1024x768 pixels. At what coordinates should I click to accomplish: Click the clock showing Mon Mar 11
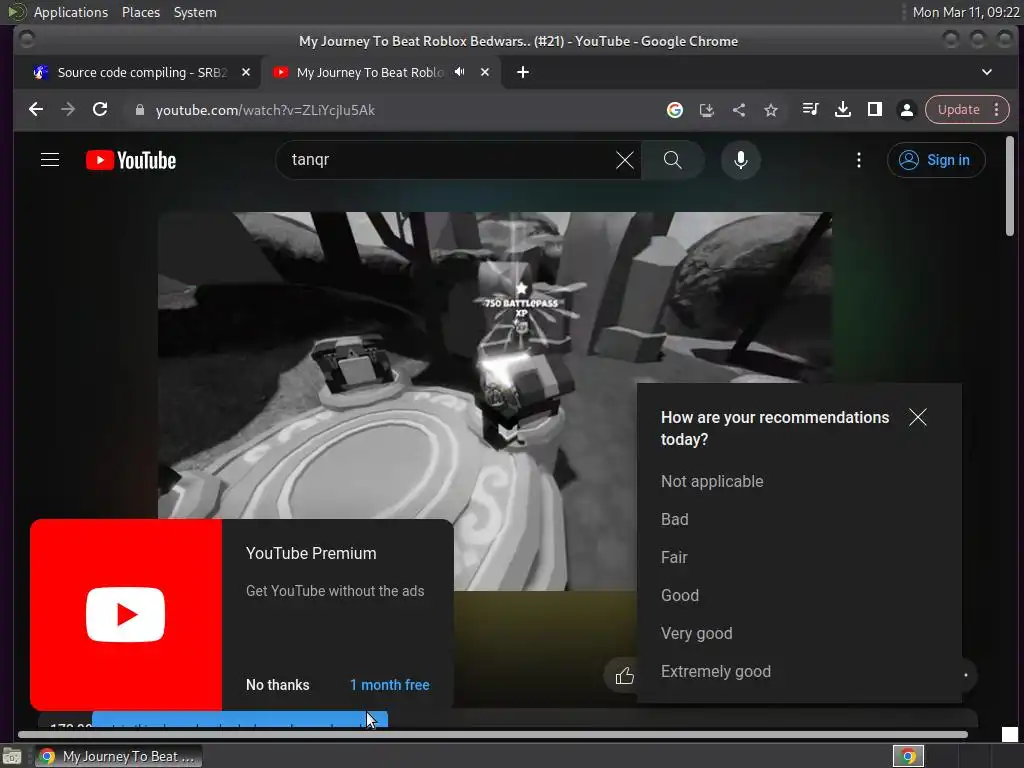(x=966, y=12)
